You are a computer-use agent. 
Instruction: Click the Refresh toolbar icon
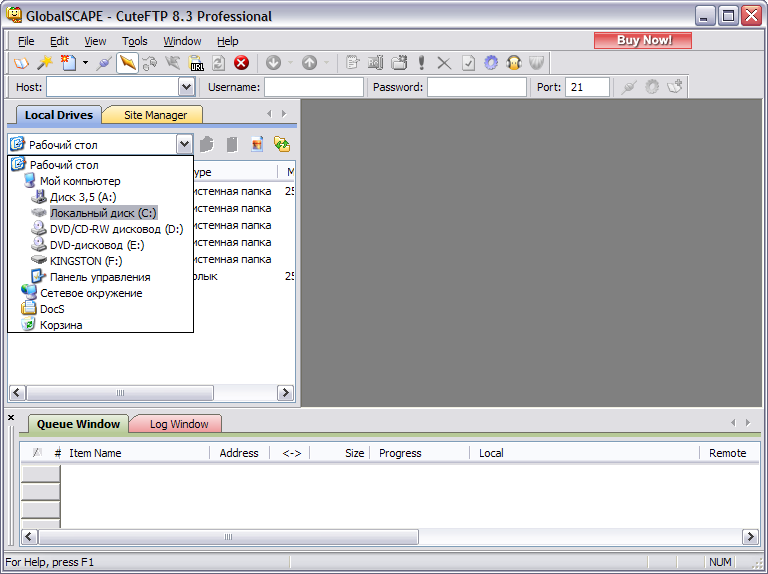218,63
